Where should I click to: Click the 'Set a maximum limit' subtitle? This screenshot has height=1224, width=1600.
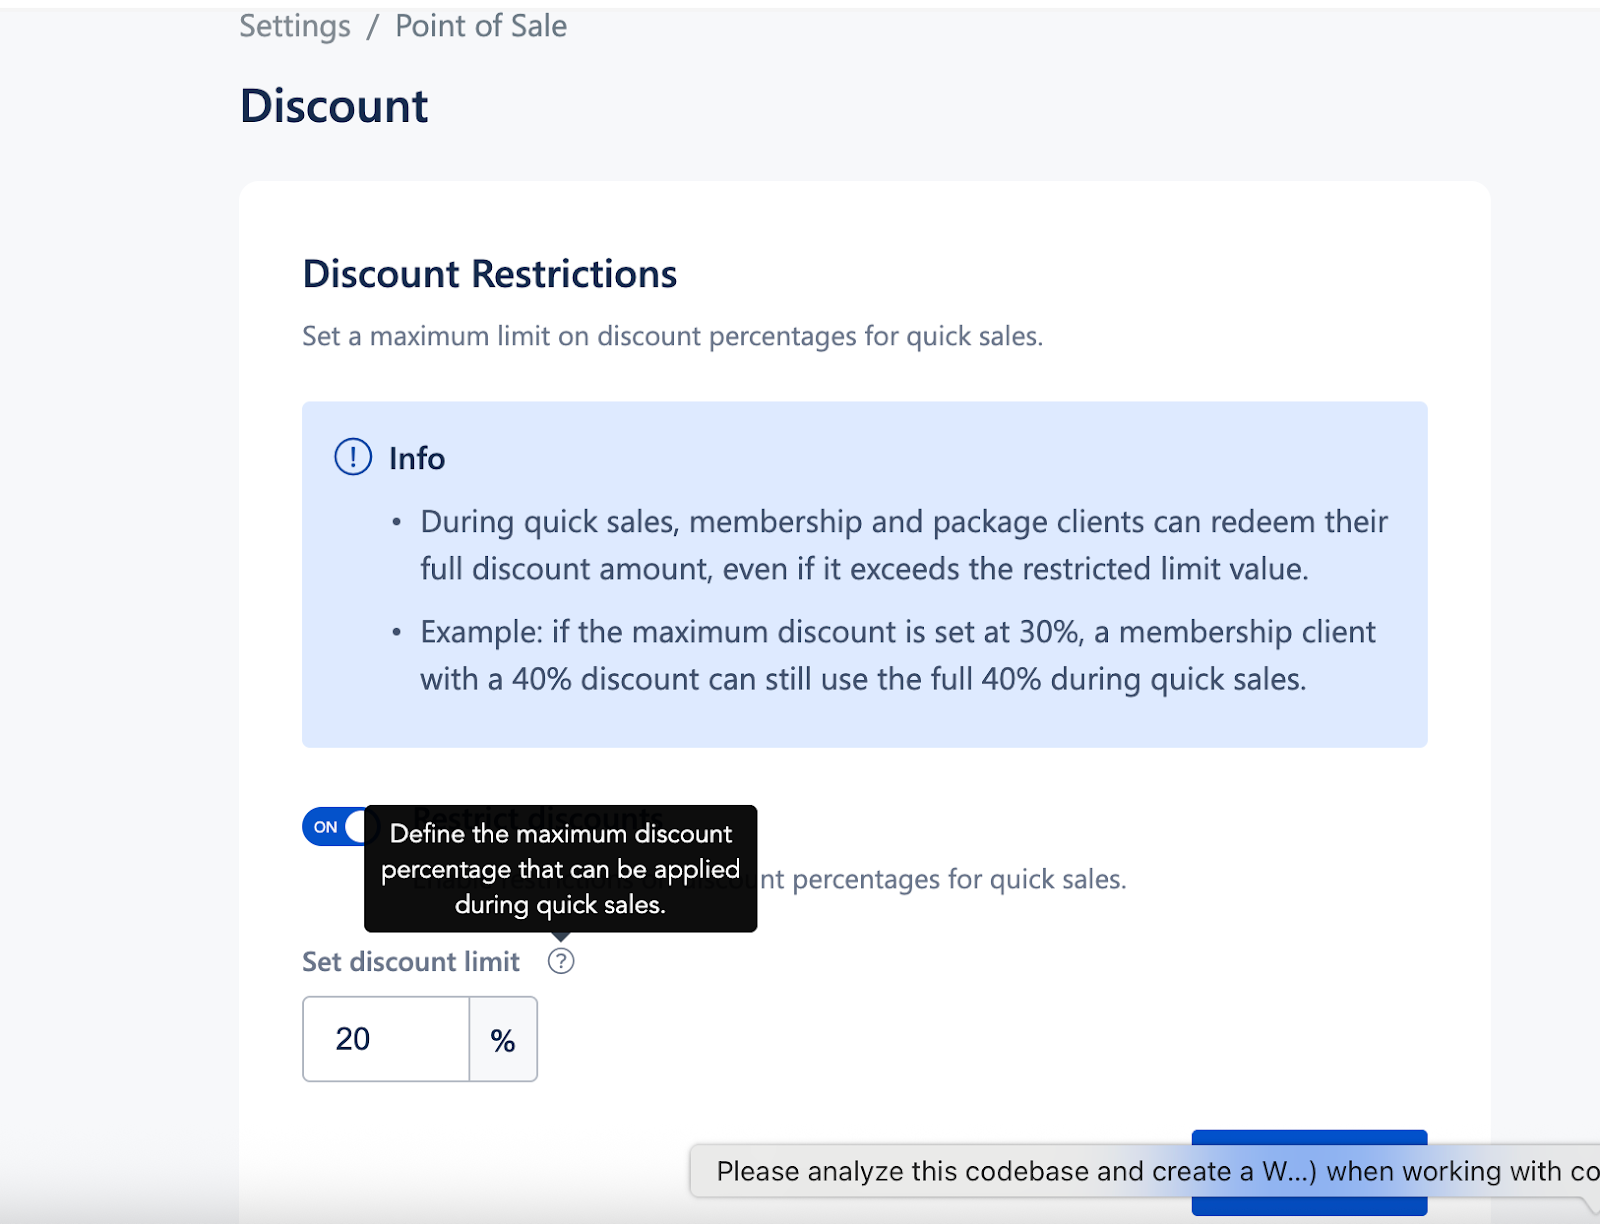tap(672, 336)
